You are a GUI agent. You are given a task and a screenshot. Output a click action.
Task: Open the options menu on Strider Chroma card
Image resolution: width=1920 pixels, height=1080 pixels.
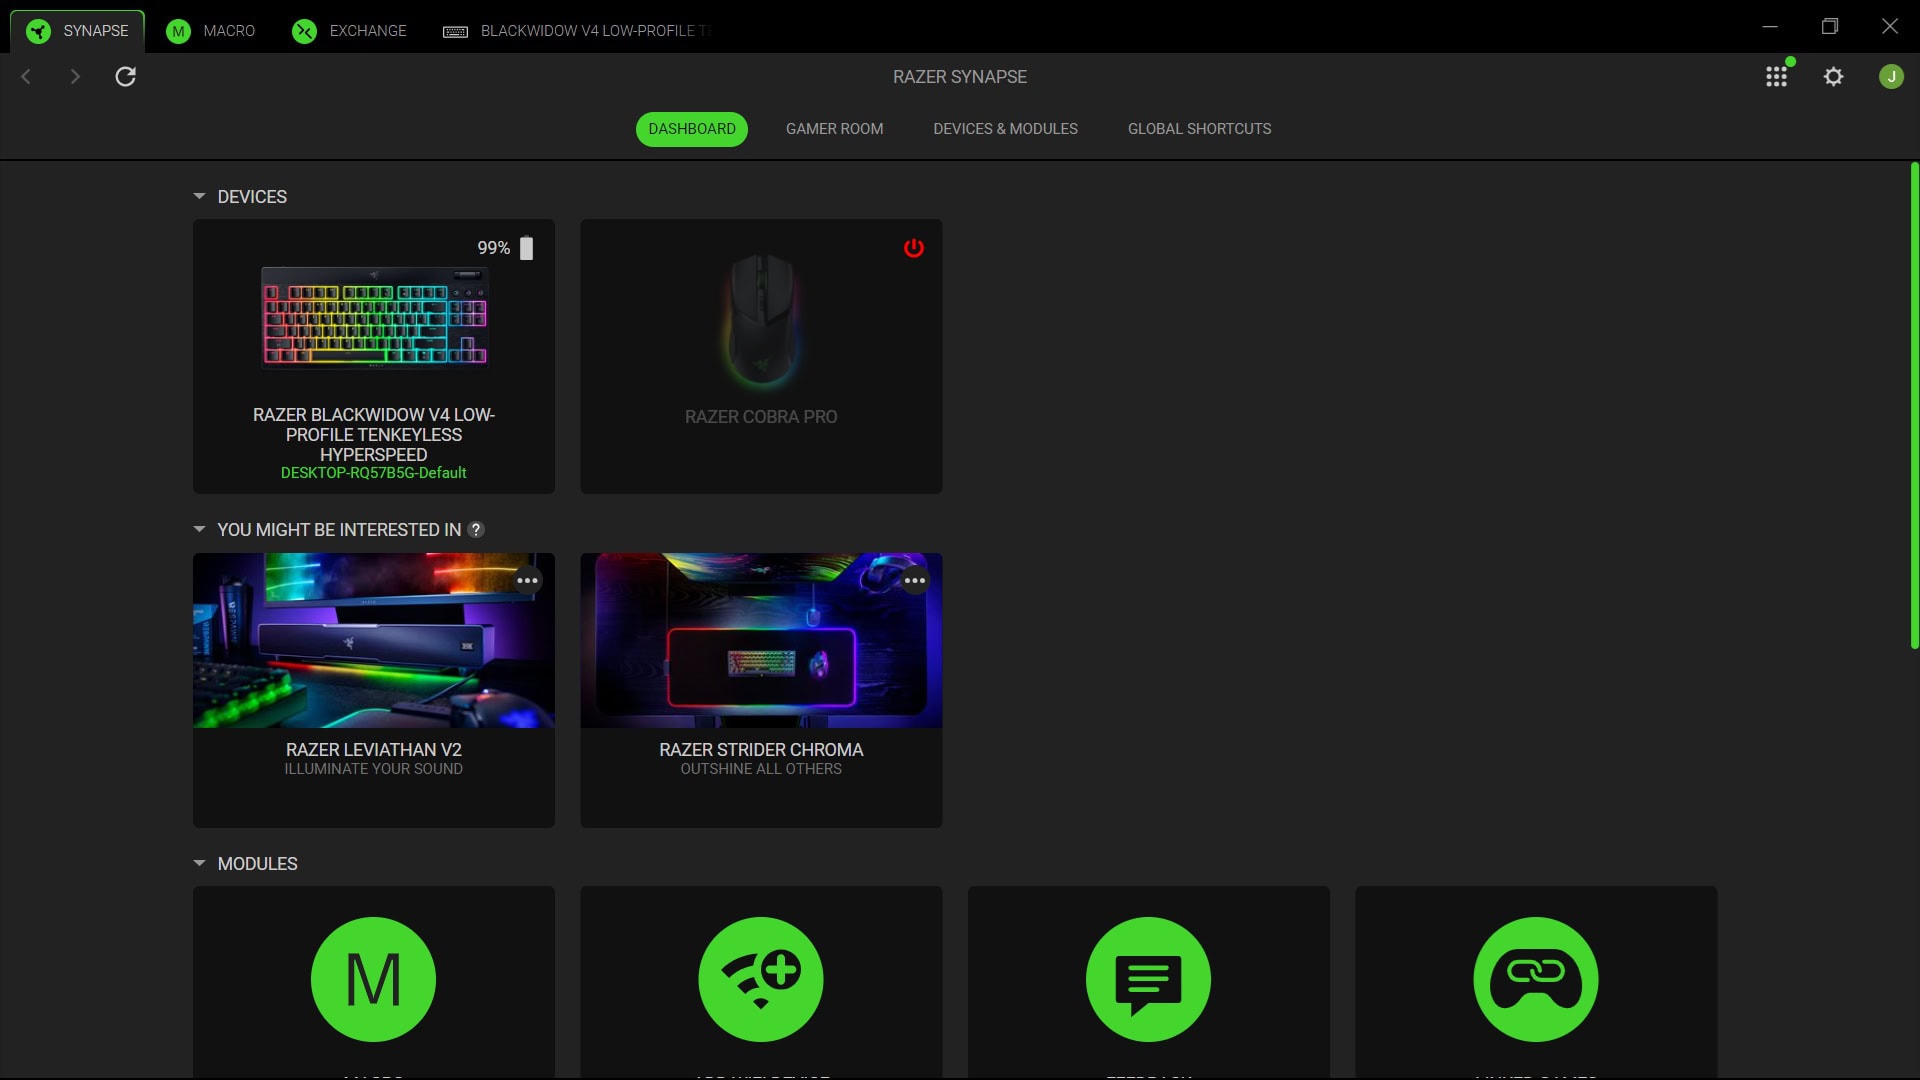(x=915, y=581)
